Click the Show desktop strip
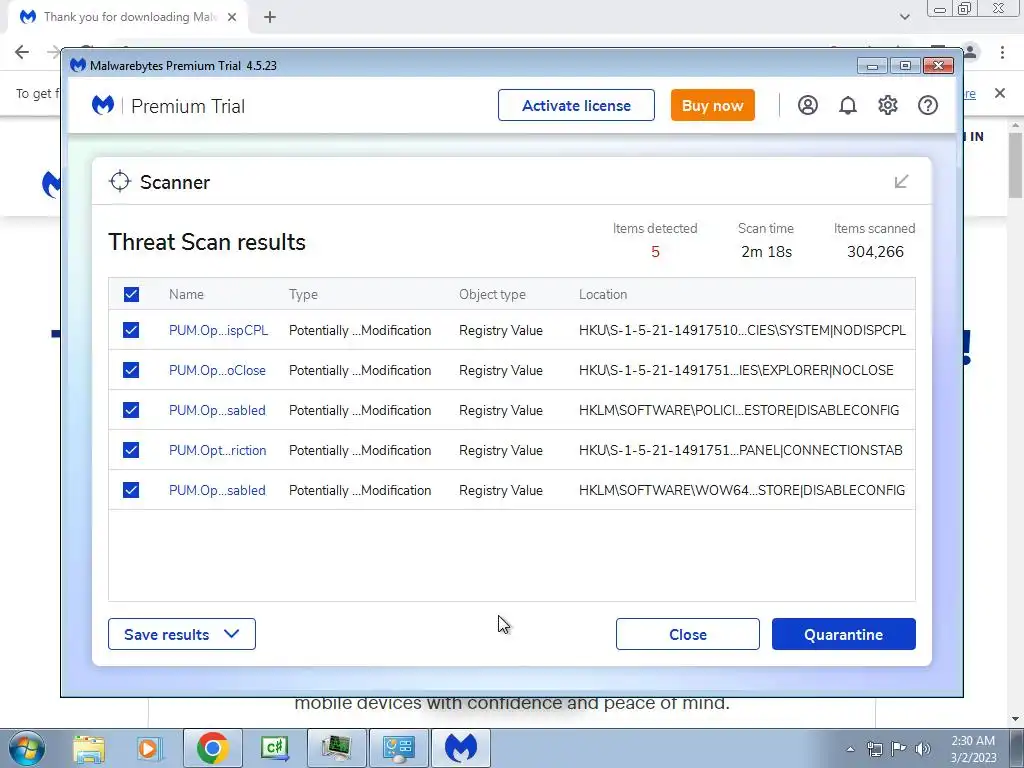1024x768 pixels. (x=1017, y=748)
